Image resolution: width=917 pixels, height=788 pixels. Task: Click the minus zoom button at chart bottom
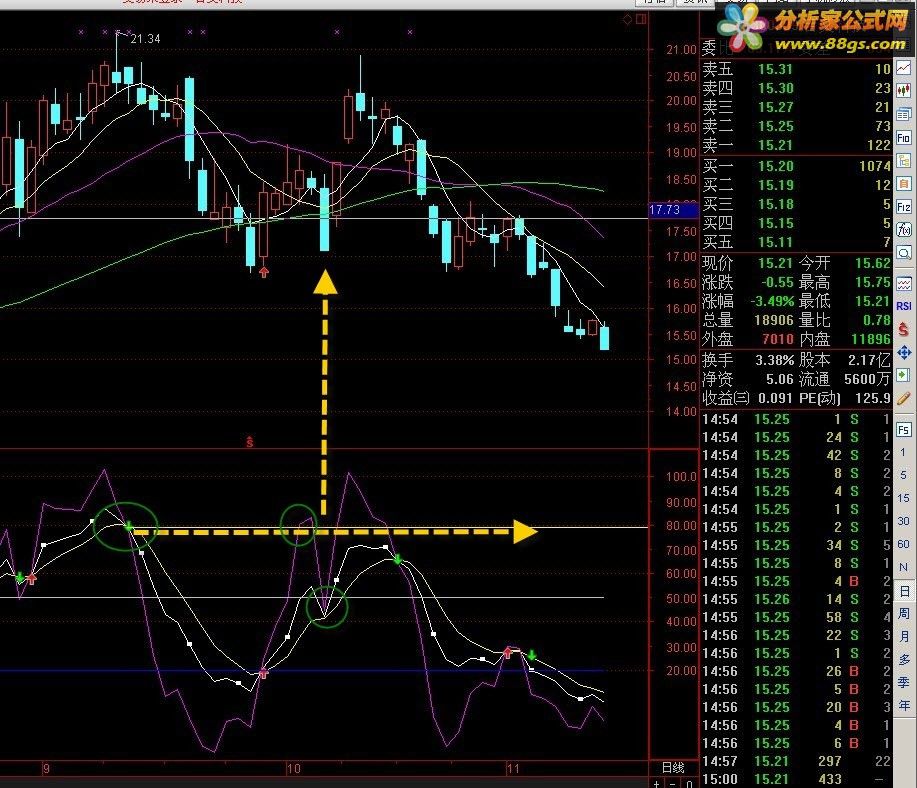coord(673,783)
